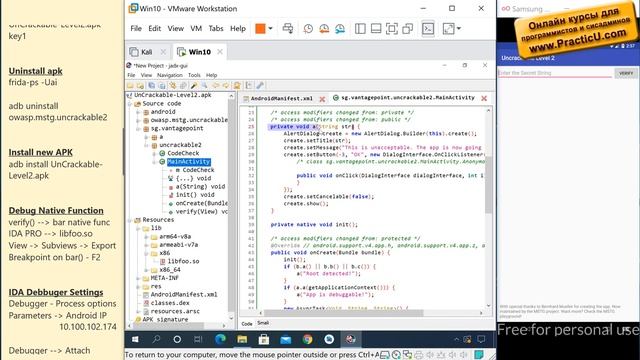
Task: Click the Enter the Secret String field
Action: (x=555, y=73)
